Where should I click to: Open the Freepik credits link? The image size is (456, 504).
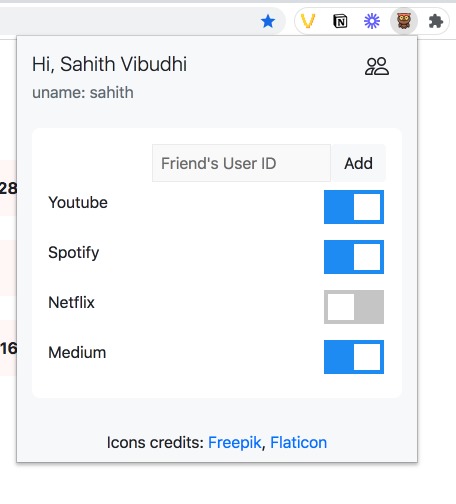point(234,443)
